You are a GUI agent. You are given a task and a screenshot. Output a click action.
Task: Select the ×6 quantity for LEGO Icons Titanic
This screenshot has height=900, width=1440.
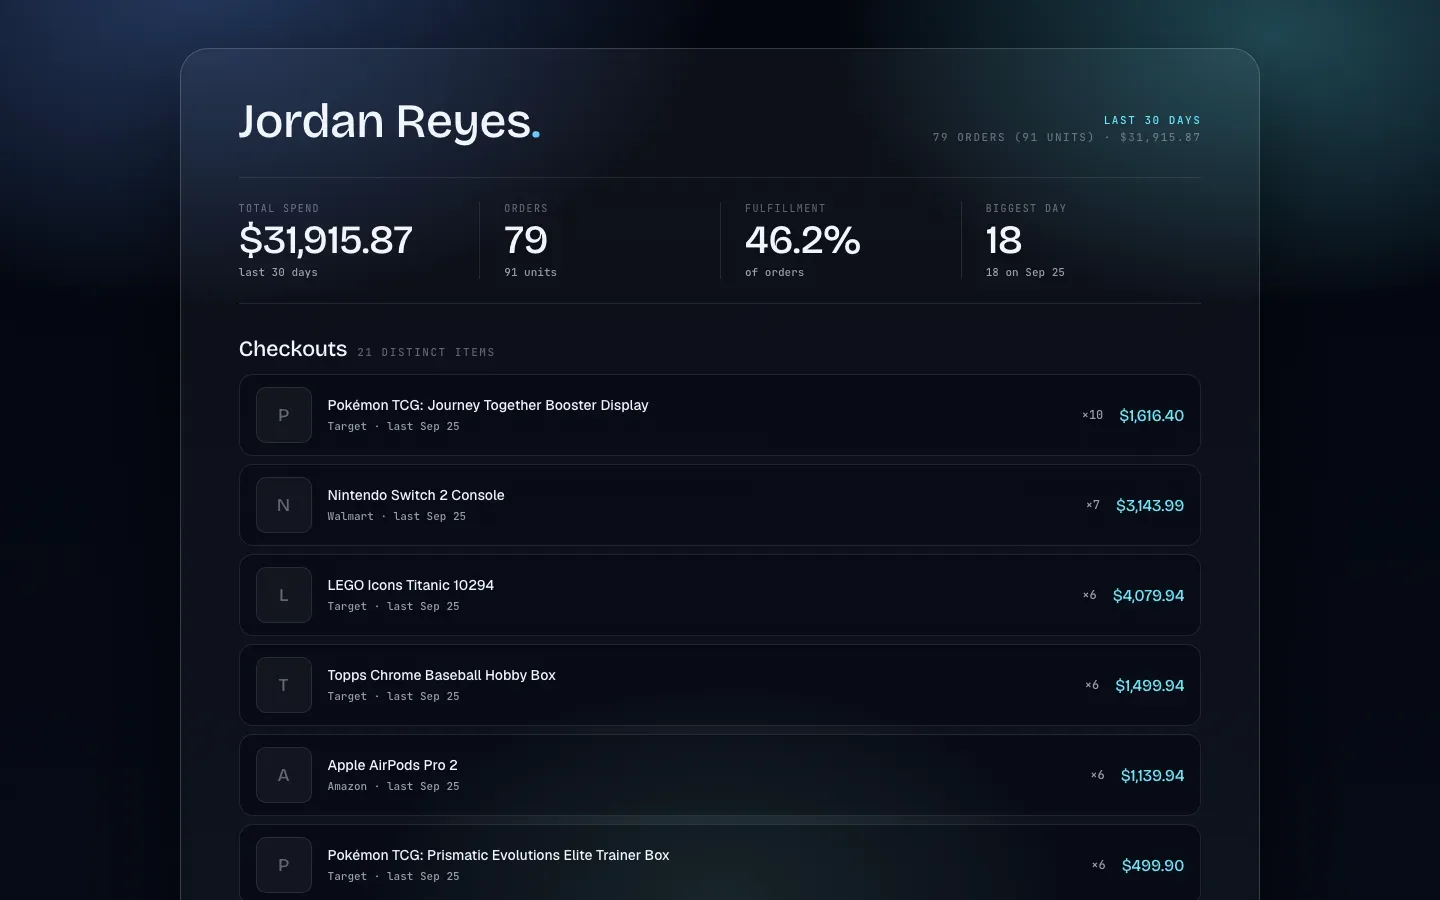[1089, 595]
